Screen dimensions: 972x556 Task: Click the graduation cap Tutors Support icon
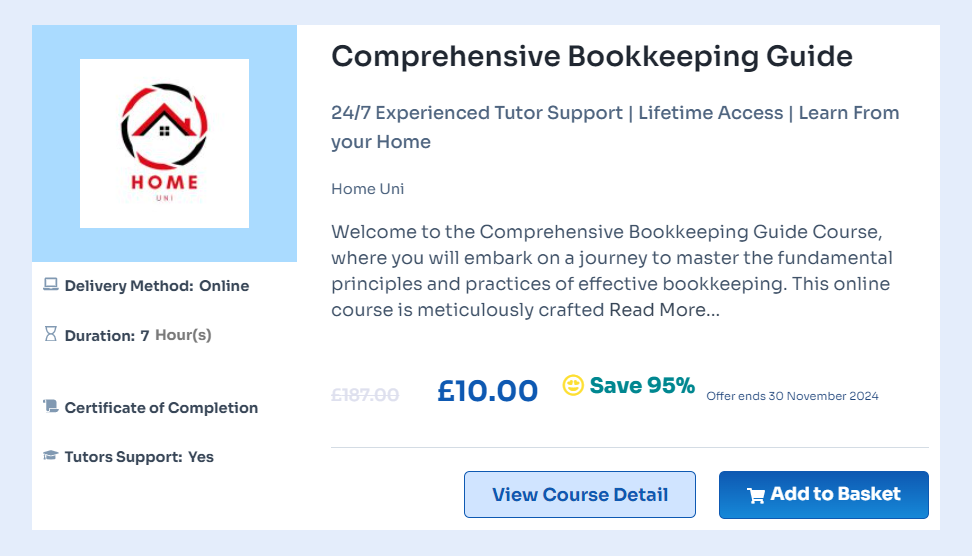click(x=51, y=456)
